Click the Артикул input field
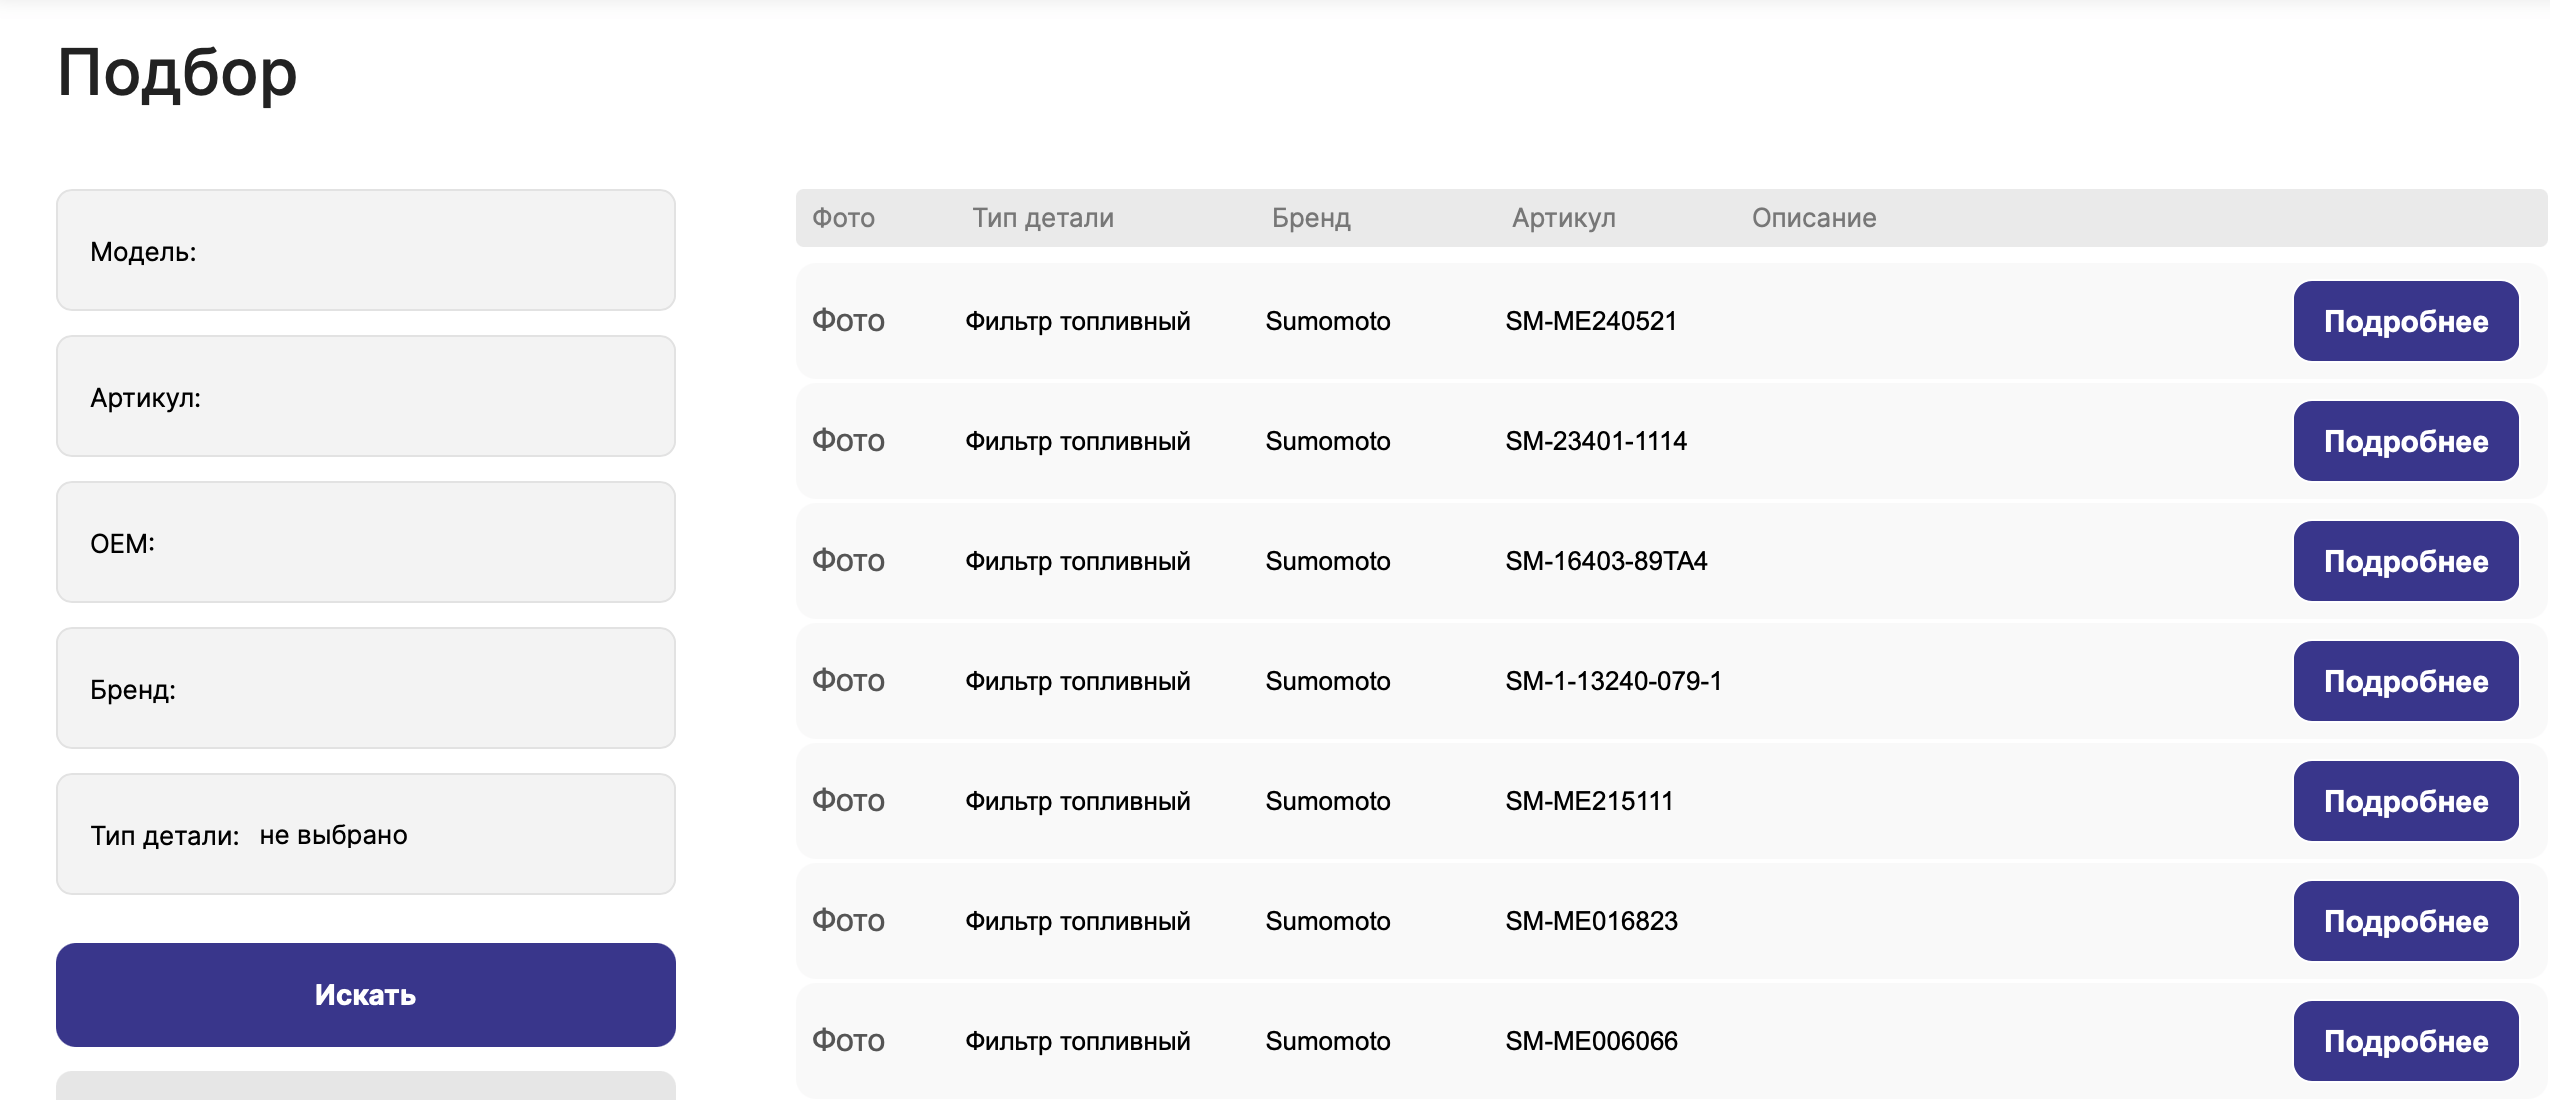Screen dimensions: 2550x1100 pyautogui.click(x=430, y=397)
